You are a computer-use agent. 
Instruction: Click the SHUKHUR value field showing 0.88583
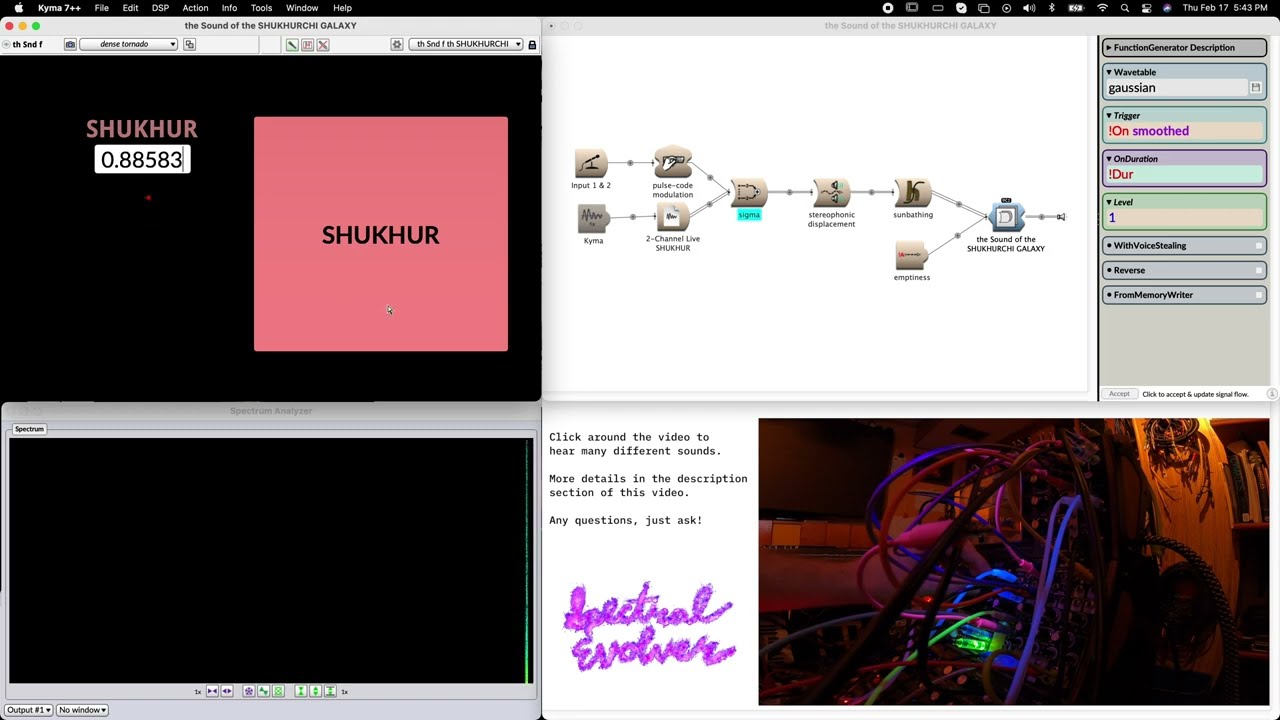click(x=142, y=160)
